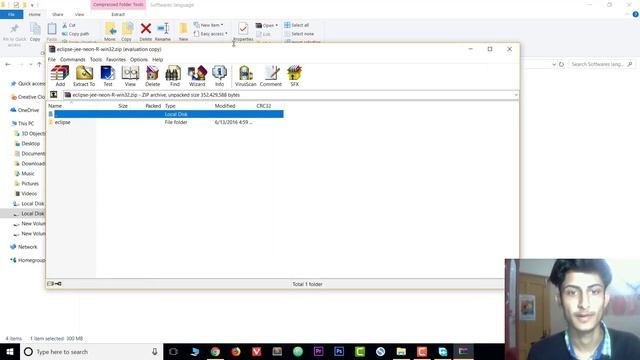The image size is (640, 360).
Task: Click the Open dropdown in Explorer ribbon
Action: [x=267, y=25]
